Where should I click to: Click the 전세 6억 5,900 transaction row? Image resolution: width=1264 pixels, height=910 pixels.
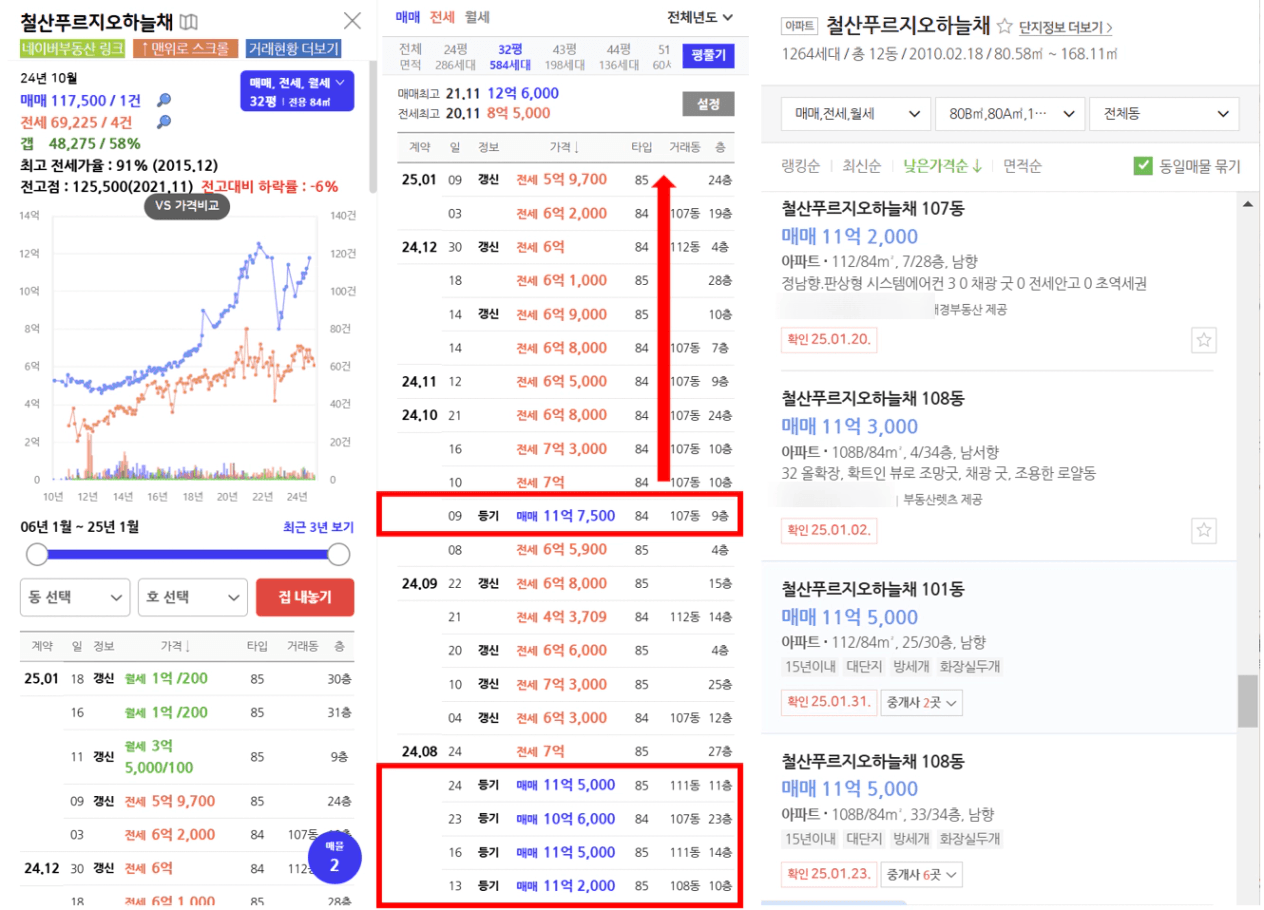point(566,548)
